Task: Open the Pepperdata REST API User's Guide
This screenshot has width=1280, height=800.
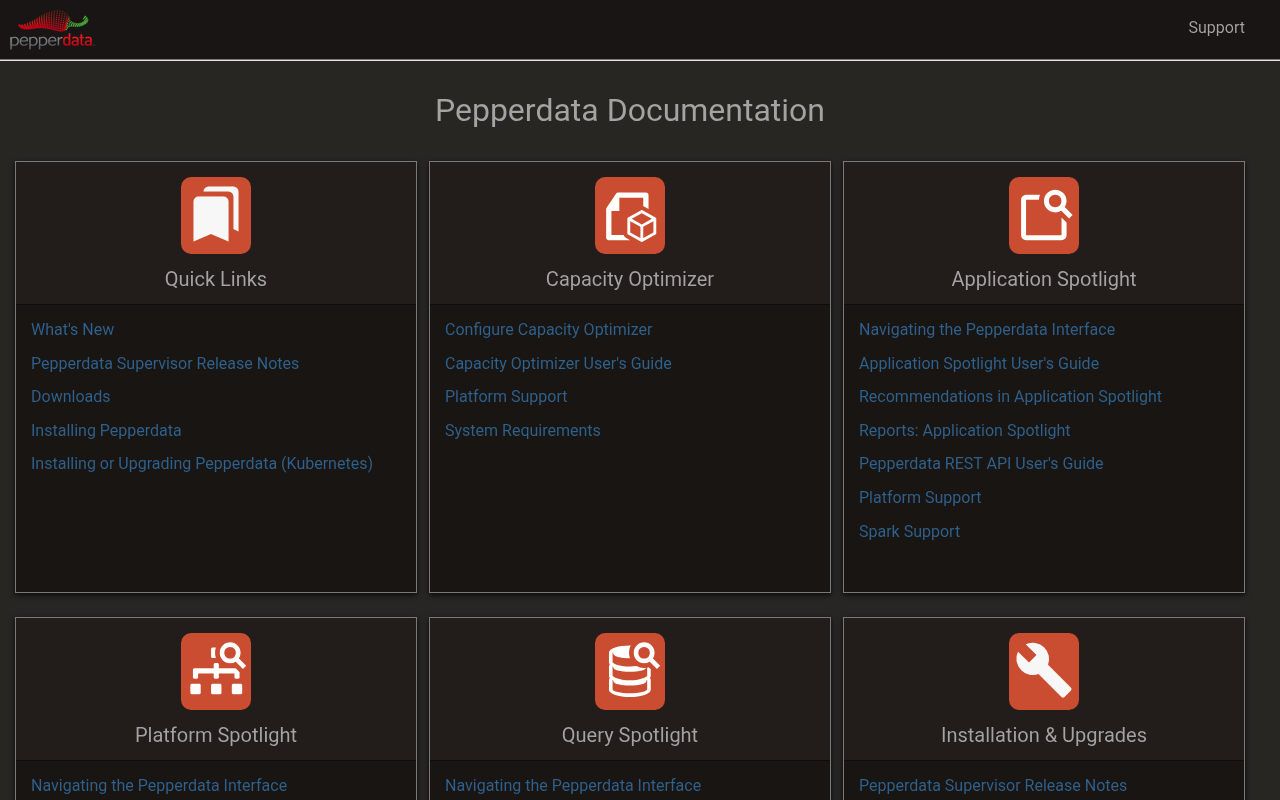Action: 981,463
